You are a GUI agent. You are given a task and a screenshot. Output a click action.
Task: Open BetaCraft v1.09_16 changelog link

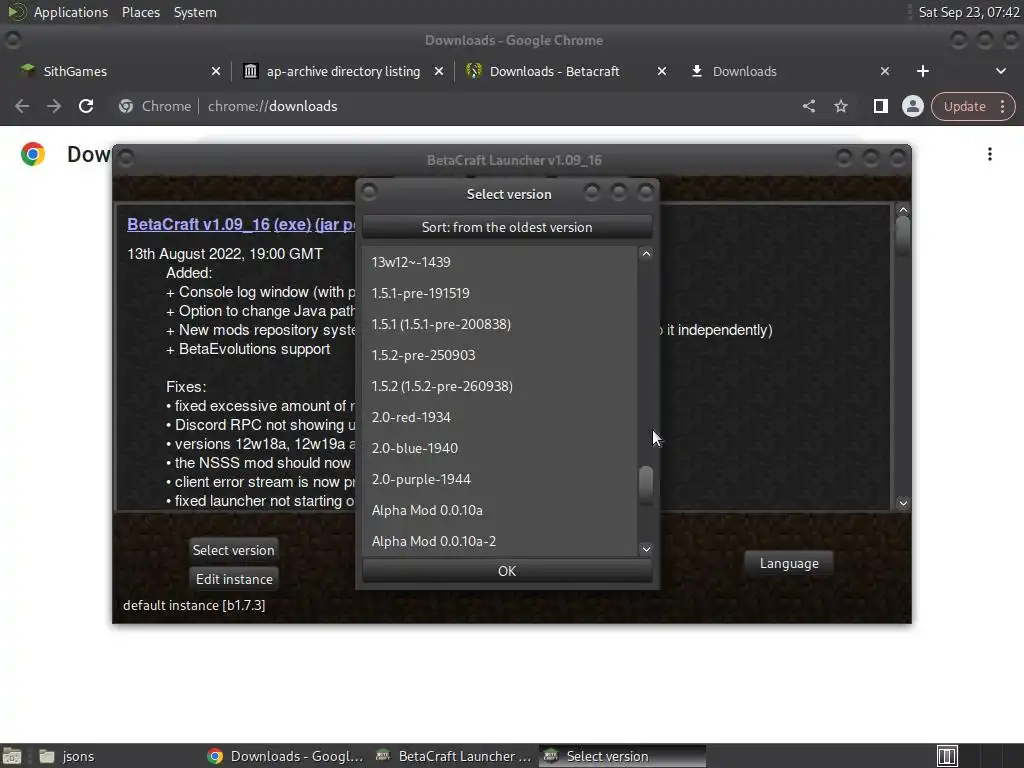point(199,224)
